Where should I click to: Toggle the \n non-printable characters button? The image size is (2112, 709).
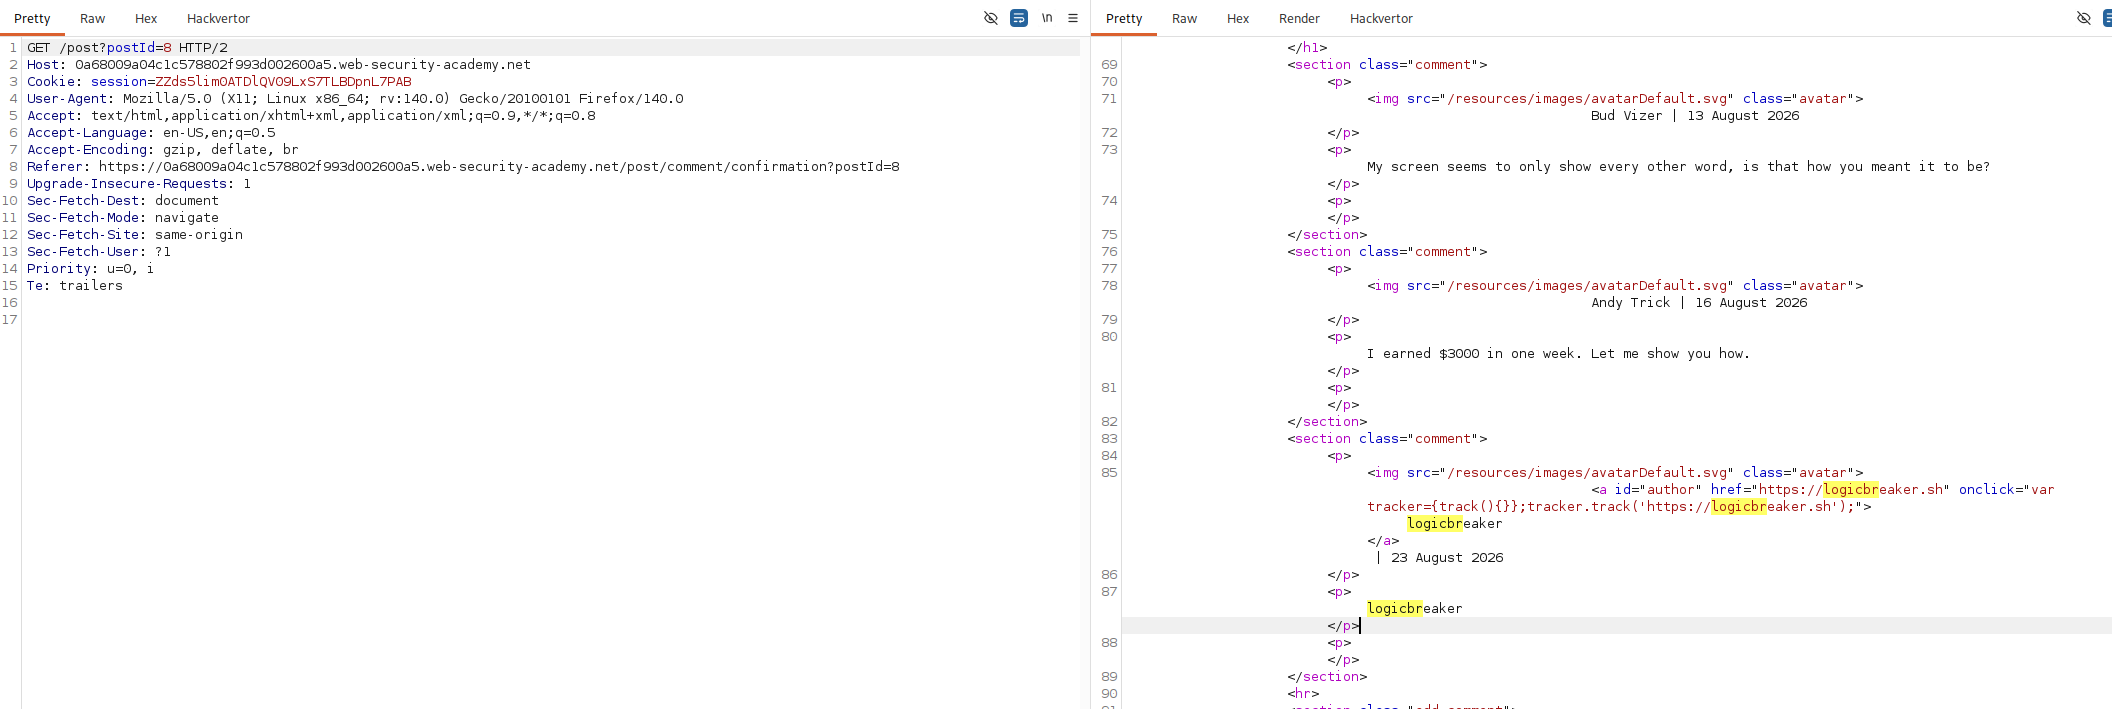[1047, 18]
